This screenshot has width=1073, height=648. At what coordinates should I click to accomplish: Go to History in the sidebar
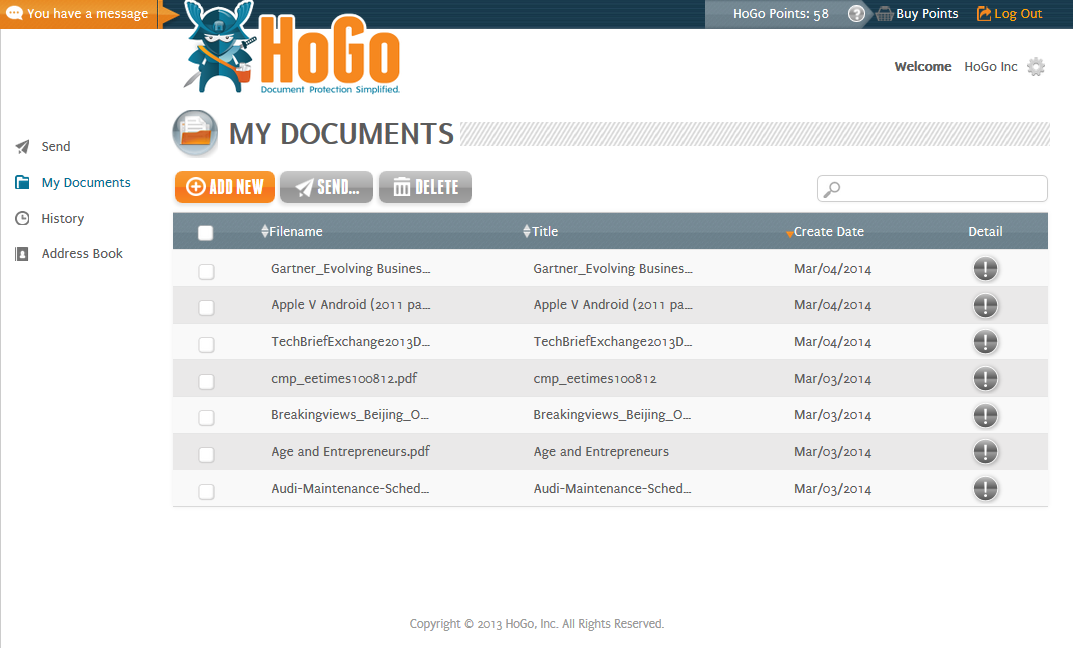62,219
